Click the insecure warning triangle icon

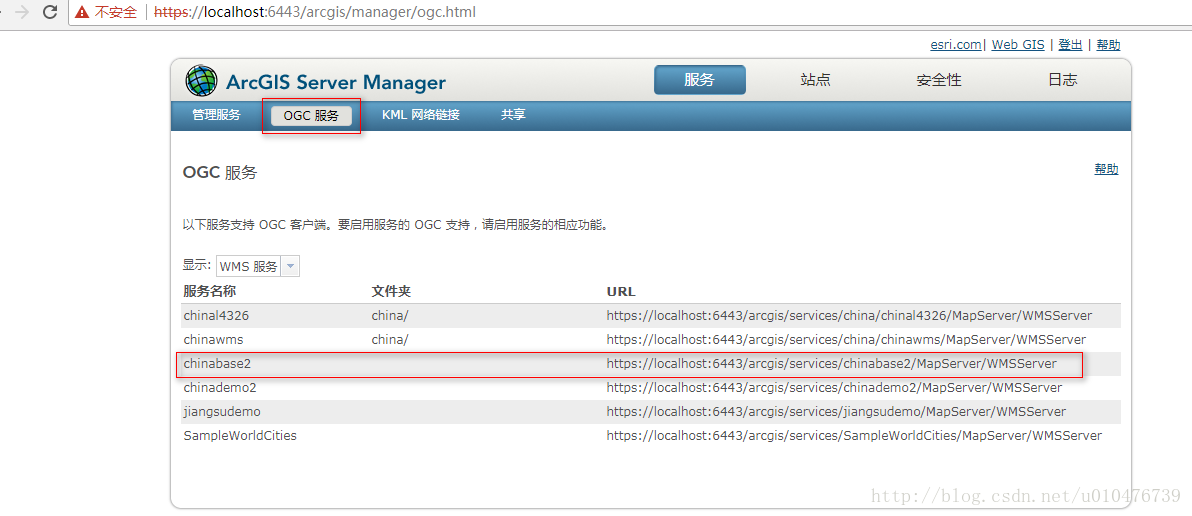point(81,13)
